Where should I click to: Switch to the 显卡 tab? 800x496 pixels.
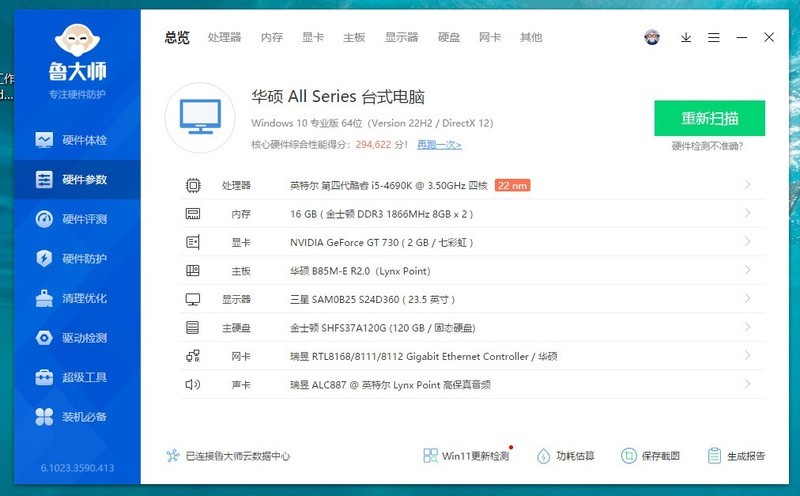click(313, 37)
